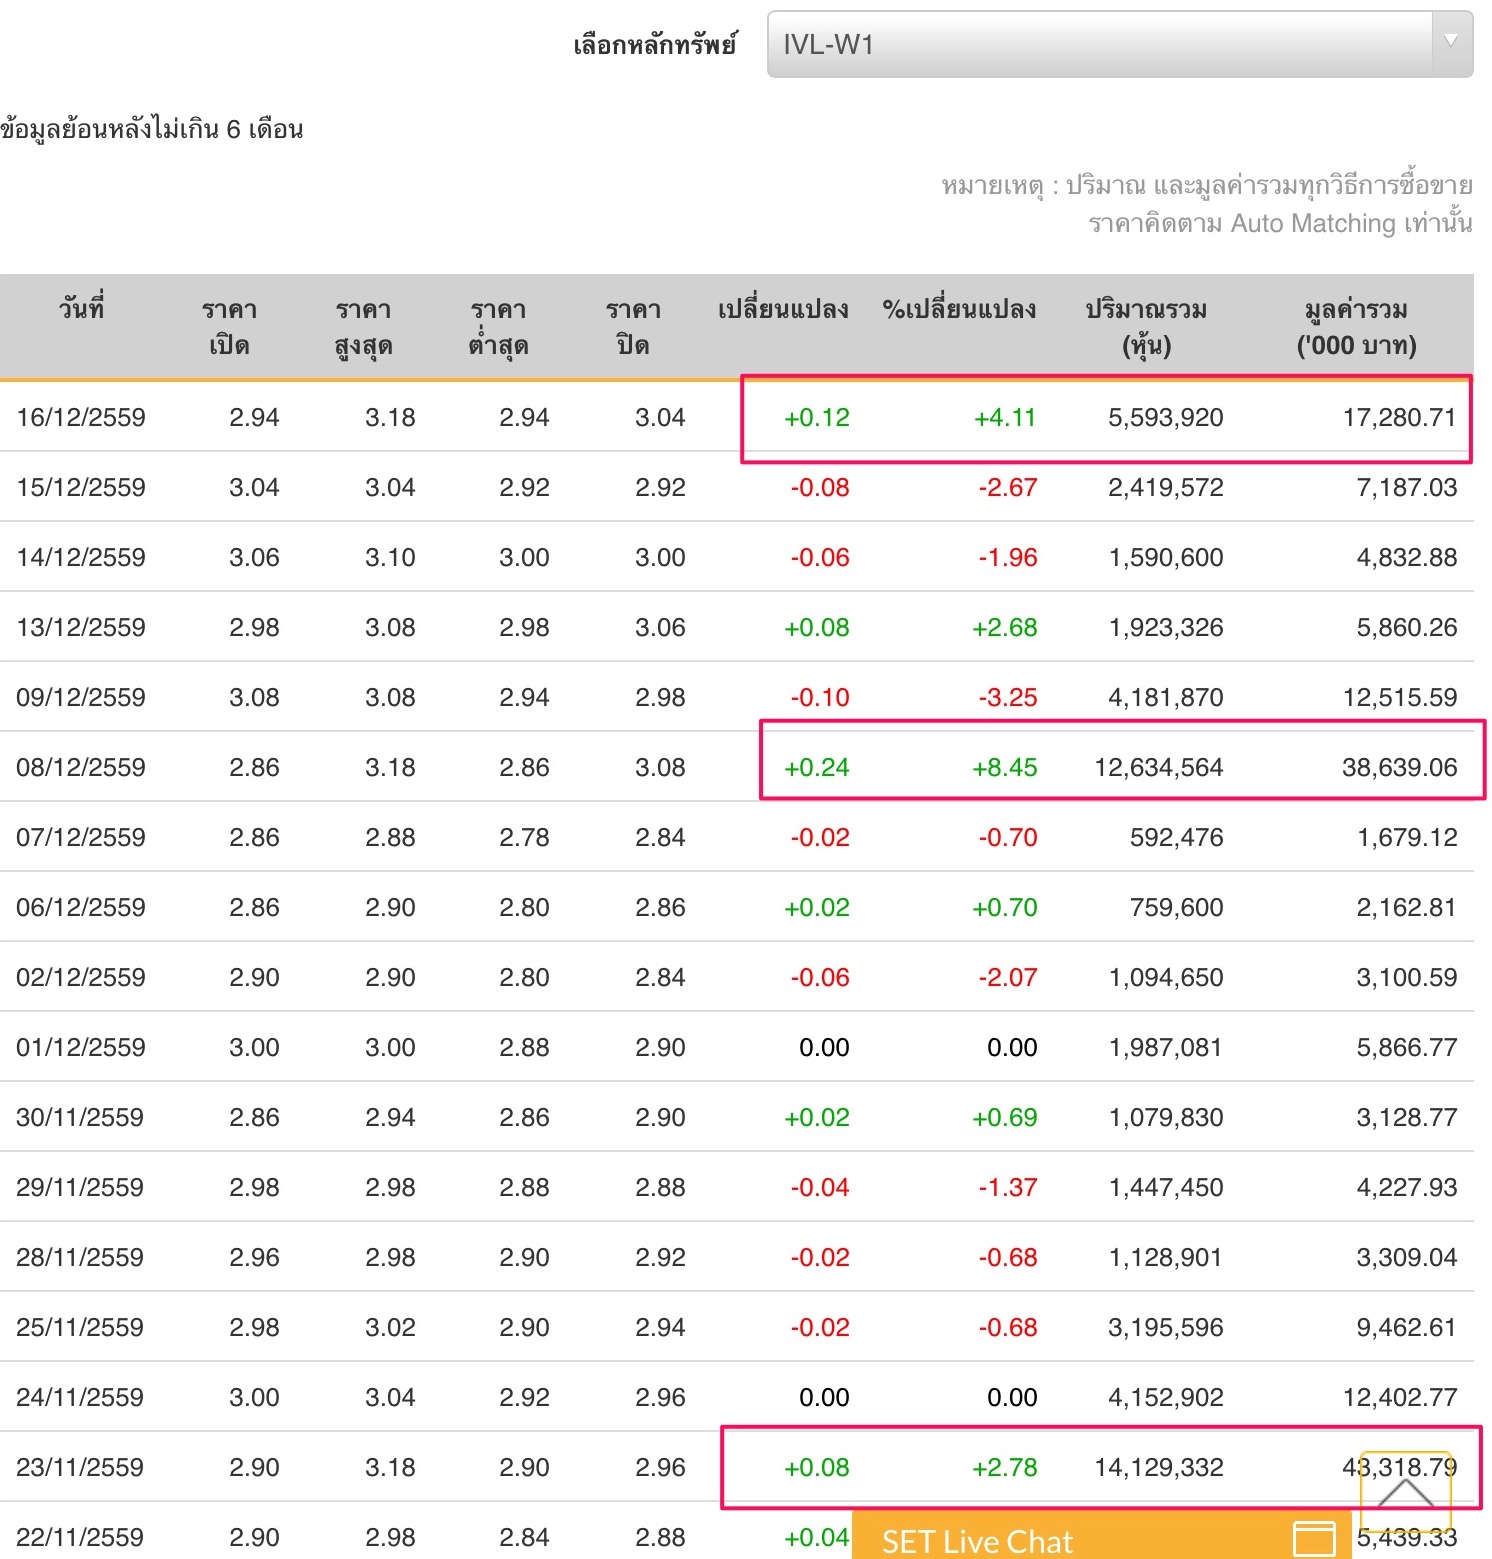The width and height of the screenshot is (1492, 1559).
Task: Click the total value 7,187.03
Action: point(1407,487)
